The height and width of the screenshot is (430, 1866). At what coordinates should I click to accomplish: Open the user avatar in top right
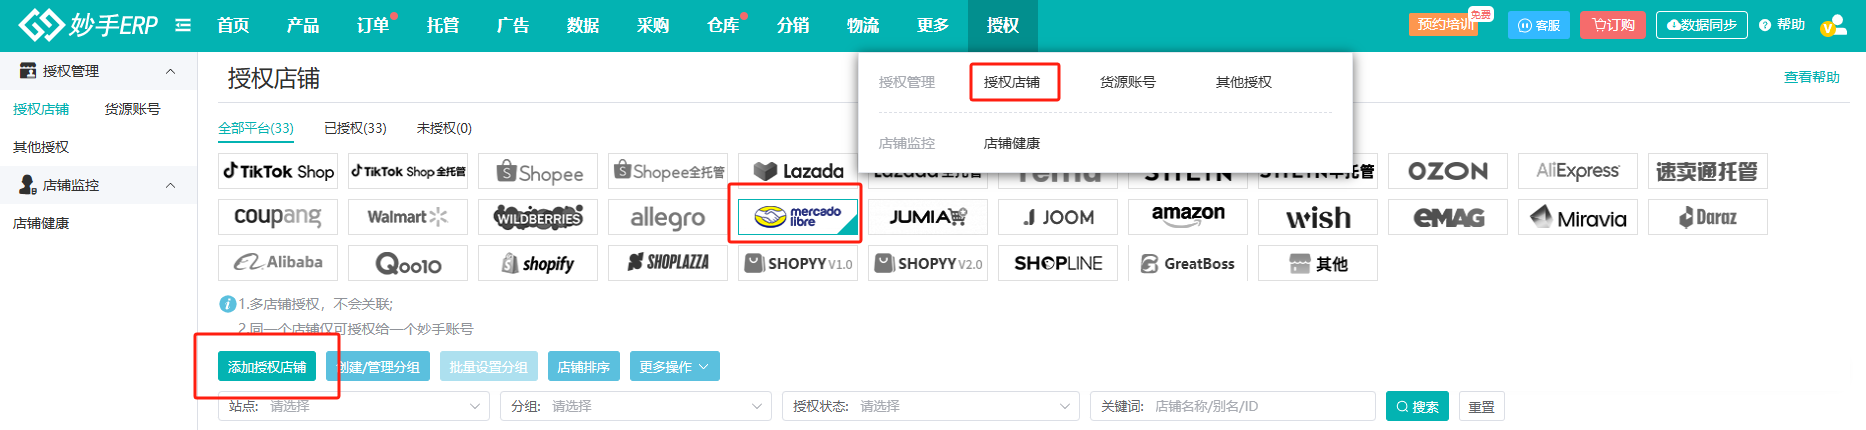[x=1832, y=26]
